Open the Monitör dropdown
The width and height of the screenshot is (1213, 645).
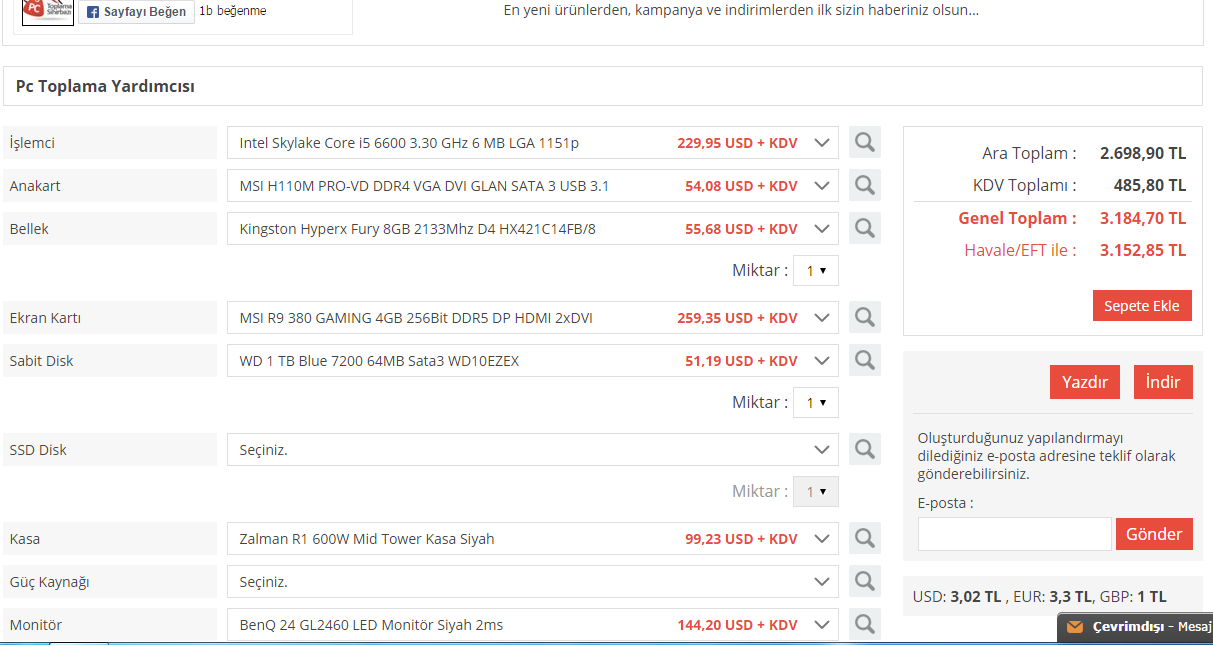533,625
